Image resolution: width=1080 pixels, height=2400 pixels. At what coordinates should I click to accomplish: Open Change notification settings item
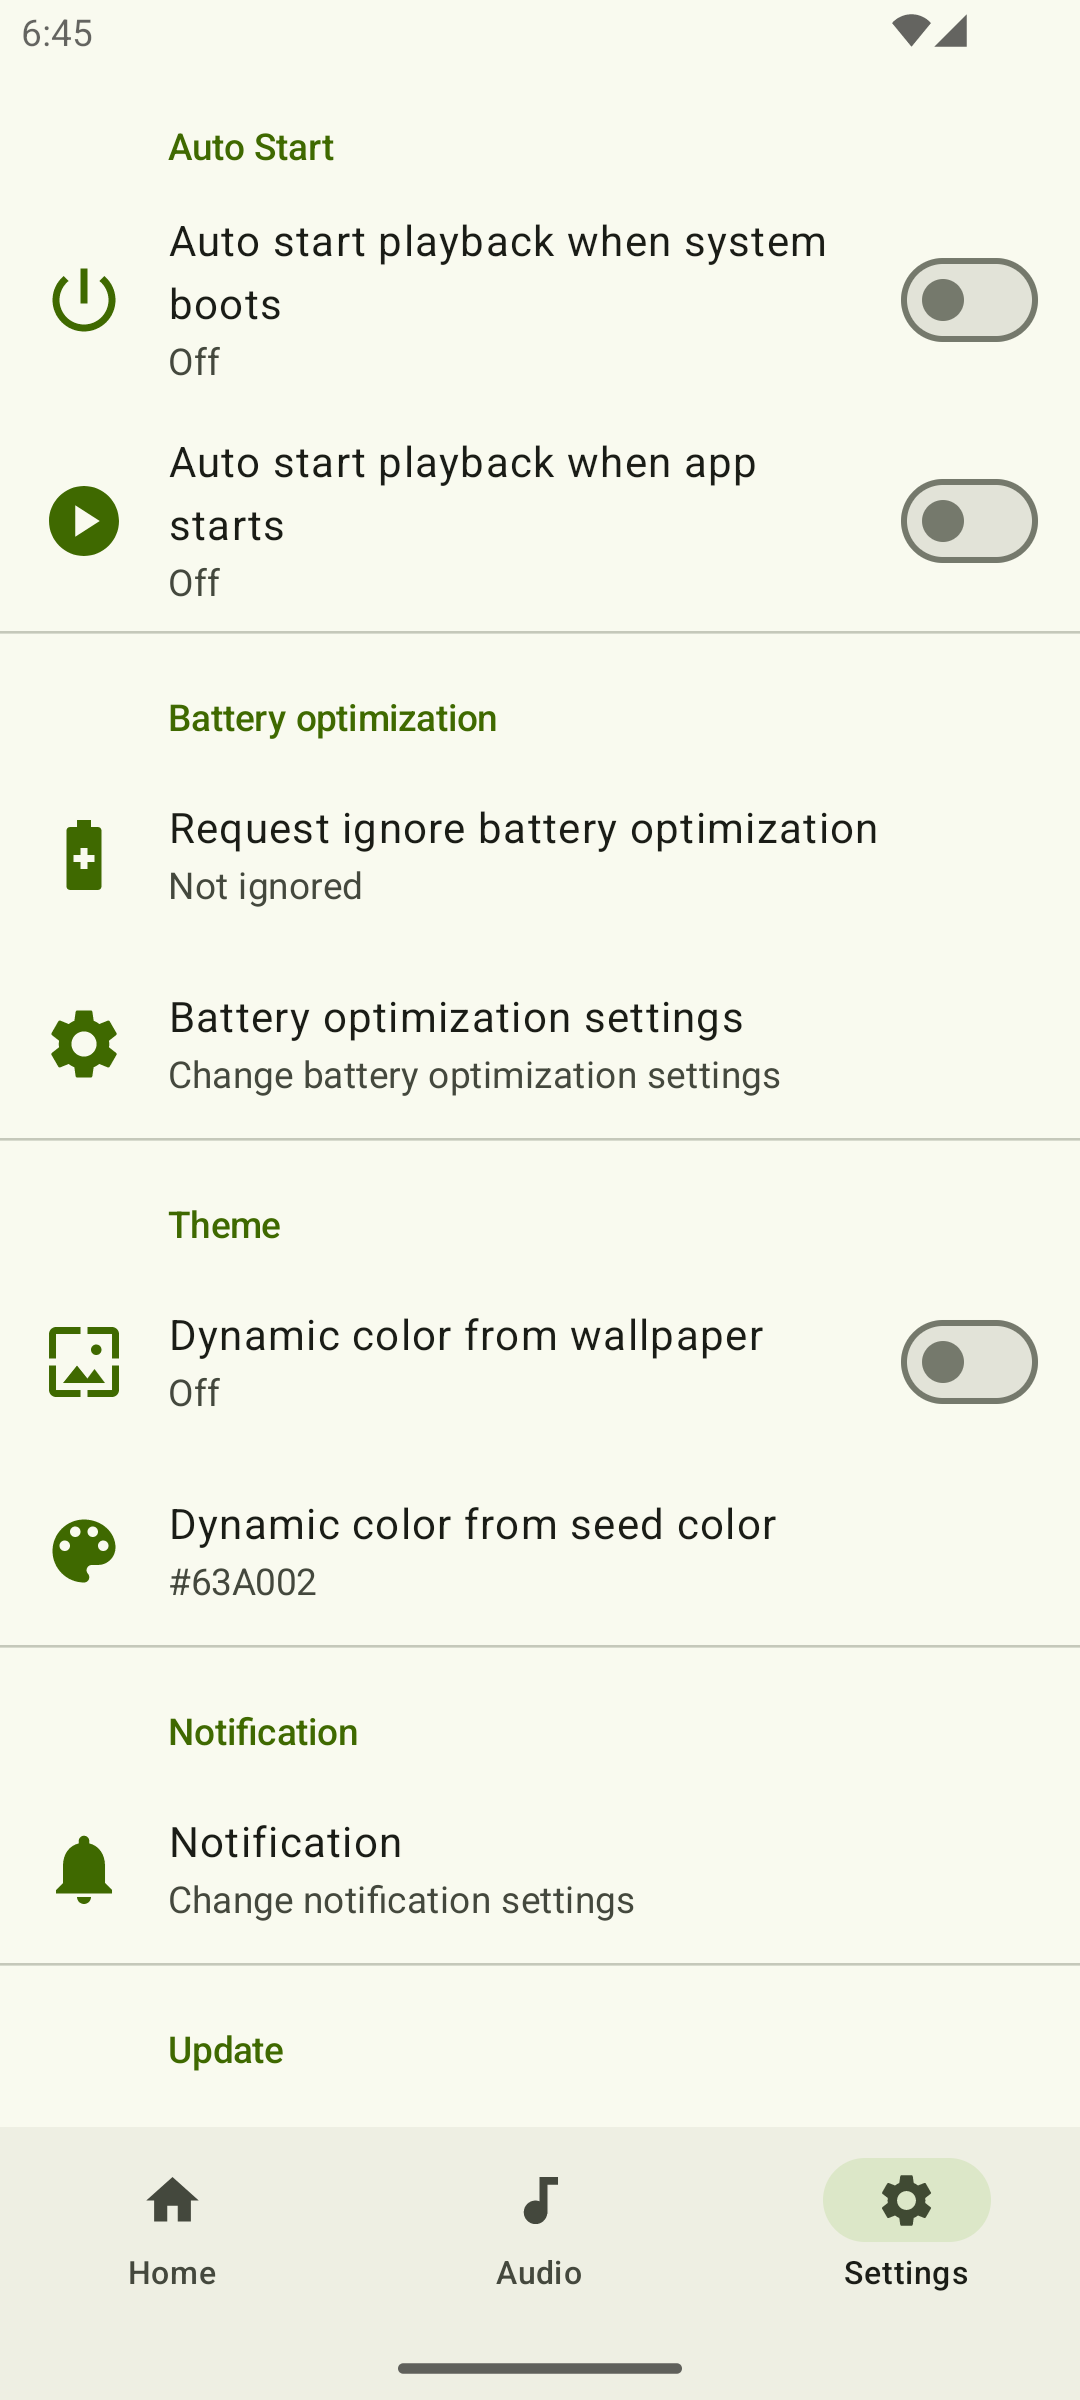point(401,1869)
